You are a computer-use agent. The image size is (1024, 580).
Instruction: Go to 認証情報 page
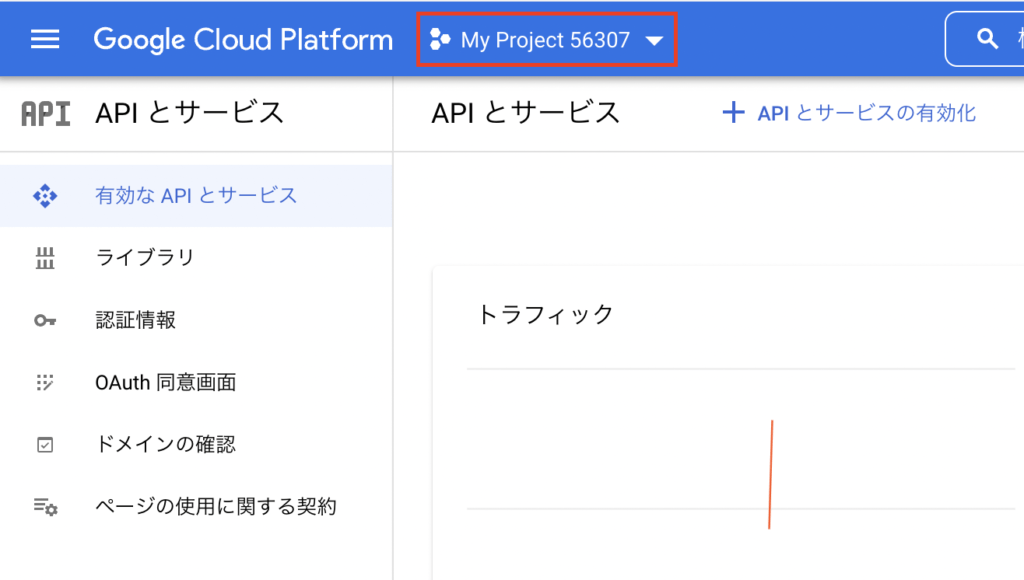point(135,320)
